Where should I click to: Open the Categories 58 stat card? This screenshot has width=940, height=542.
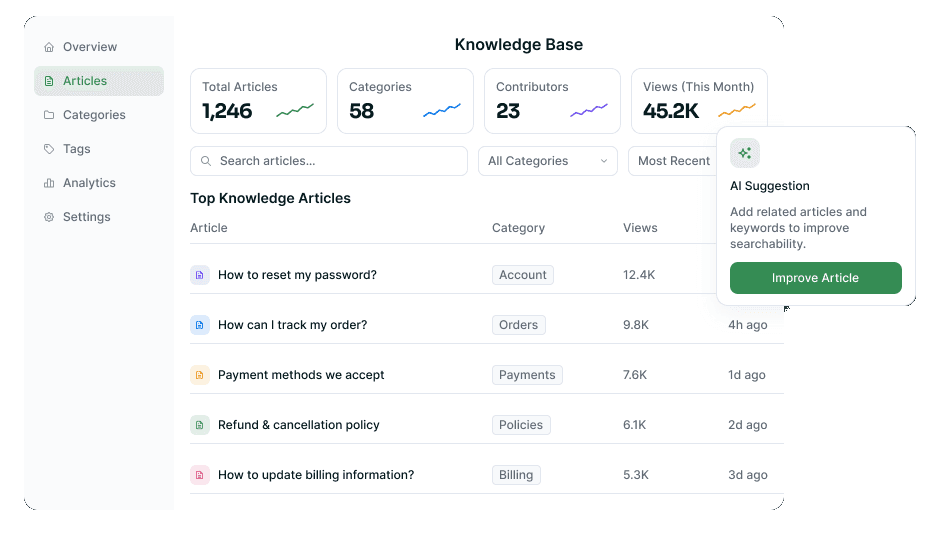pyautogui.click(x=405, y=101)
